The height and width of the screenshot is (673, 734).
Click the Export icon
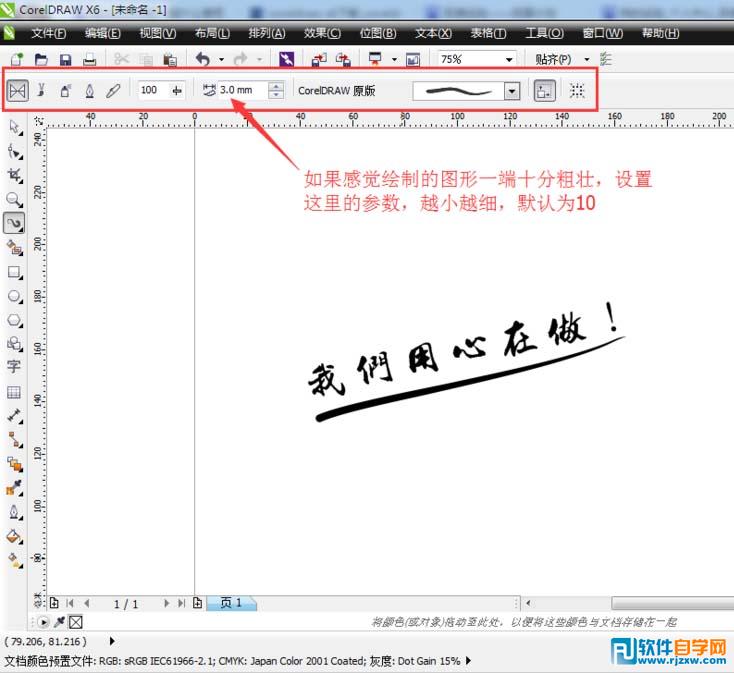coord(343,59)
